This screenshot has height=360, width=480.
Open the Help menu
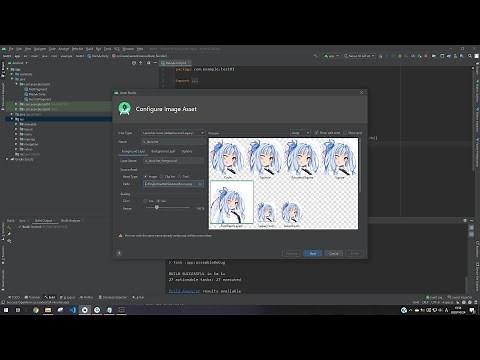[140, 49]
